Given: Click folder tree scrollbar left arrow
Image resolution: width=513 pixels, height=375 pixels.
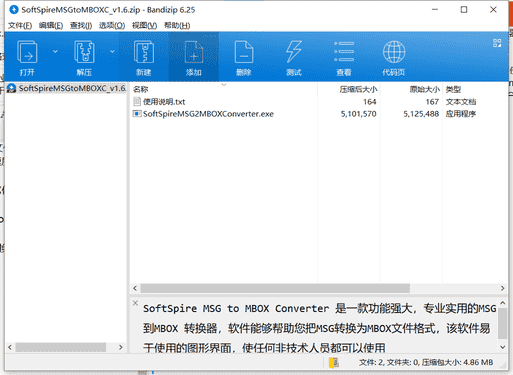Looking at the screenshot, I should tap(10, 347).
